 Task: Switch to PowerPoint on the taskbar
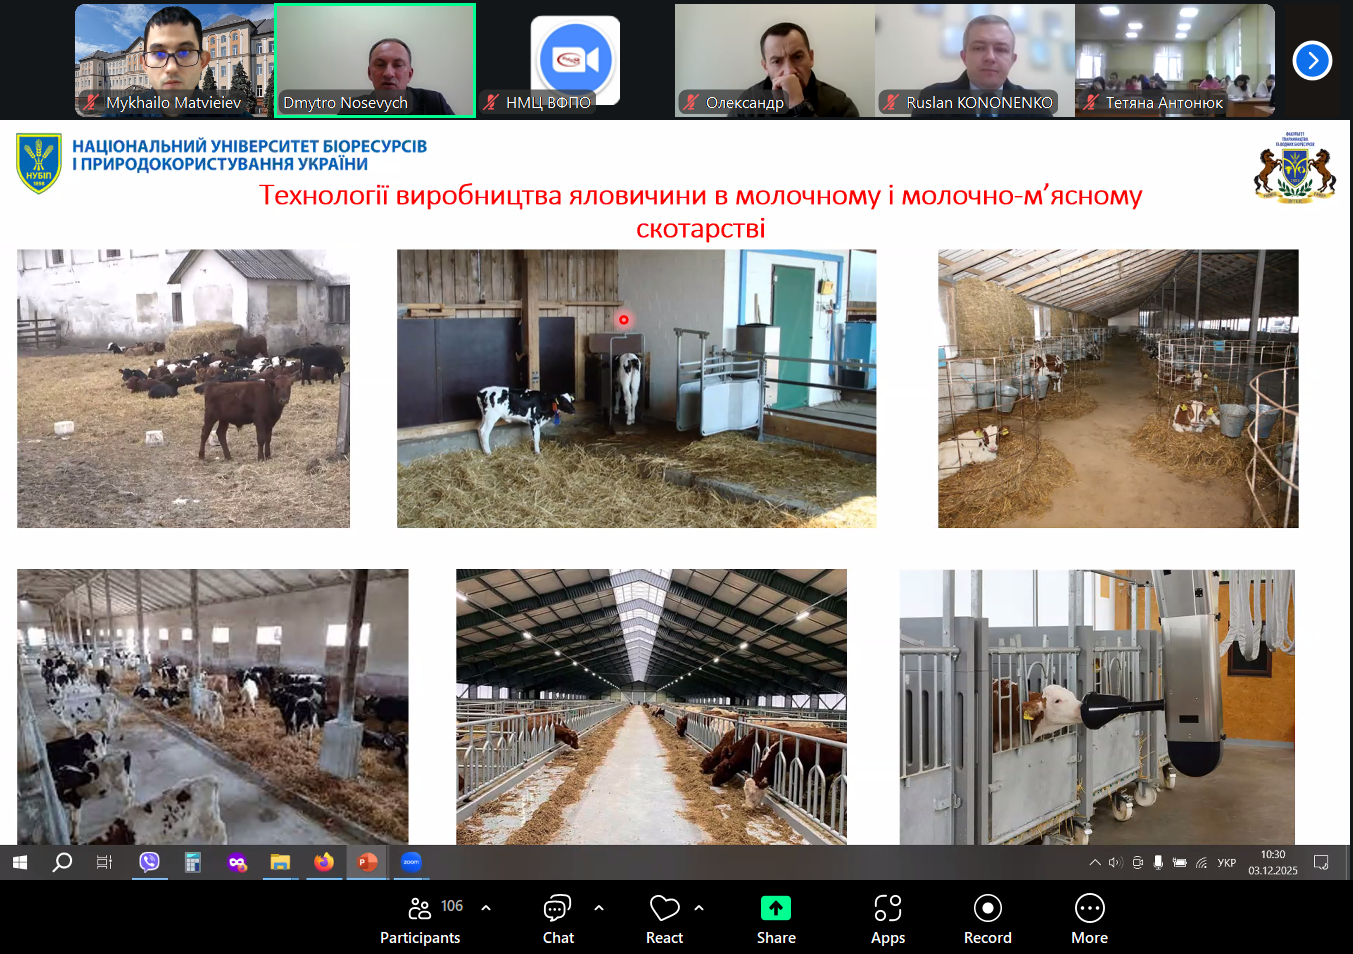click(368, 862)
